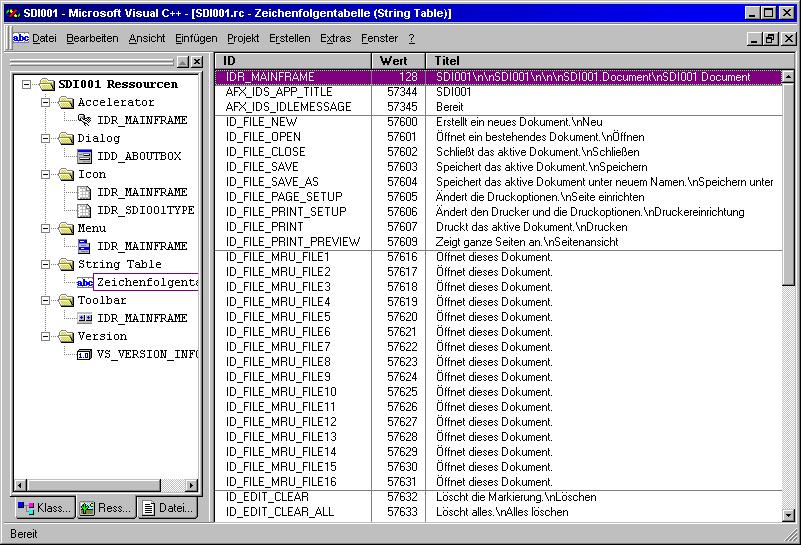This screenshot has width=801, height=545.
Task: Open the ? help menu
Action: 412,38
